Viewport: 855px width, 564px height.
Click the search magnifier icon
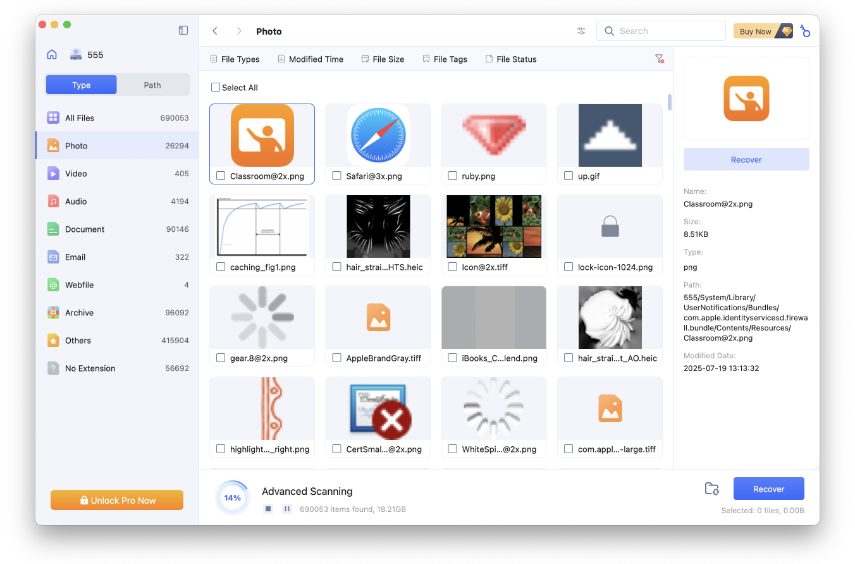609,31
